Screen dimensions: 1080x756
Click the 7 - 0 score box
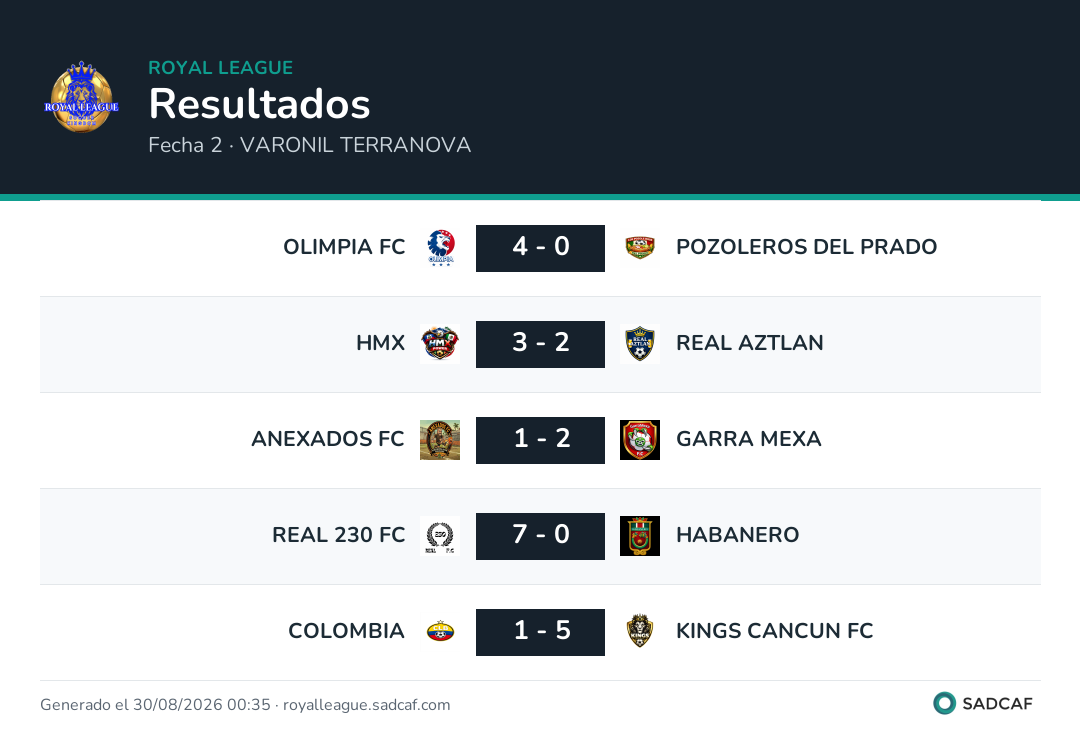click(541, 536)
